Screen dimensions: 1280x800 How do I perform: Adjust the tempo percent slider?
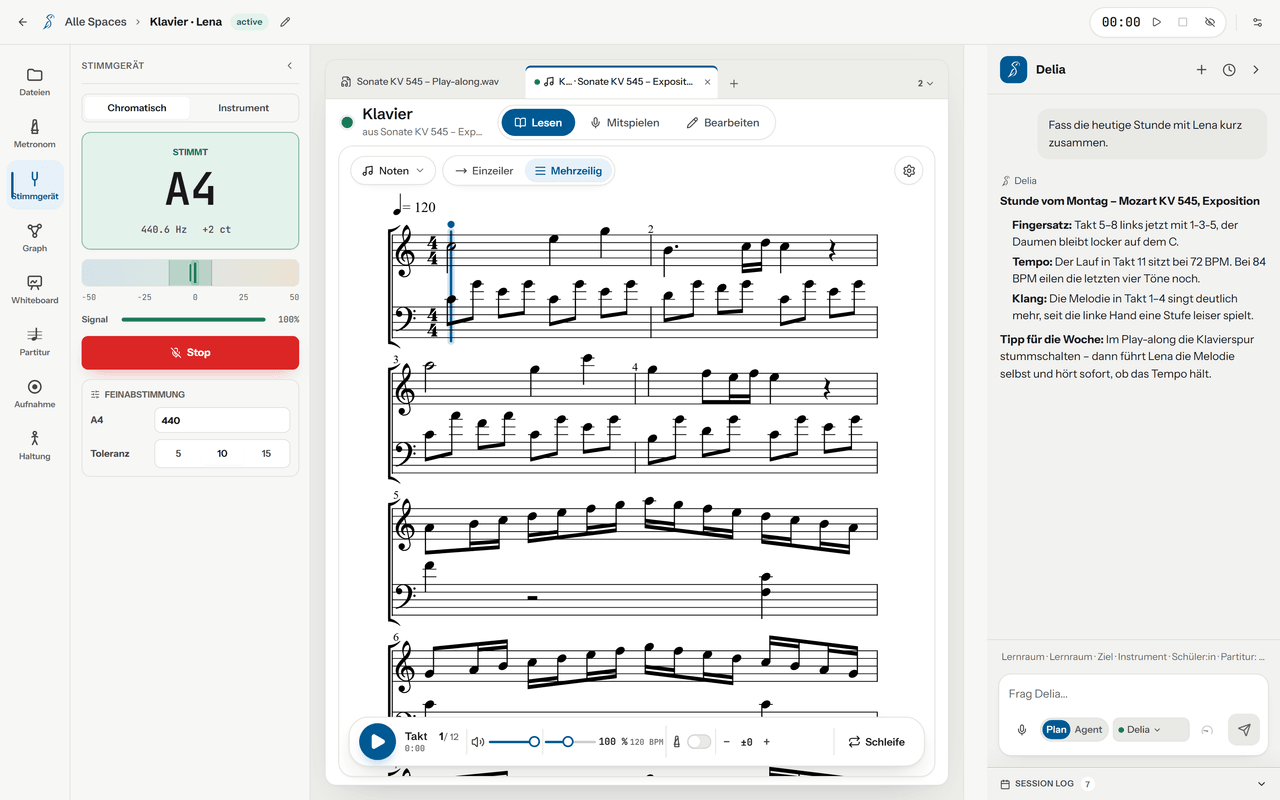coord(572,742)
